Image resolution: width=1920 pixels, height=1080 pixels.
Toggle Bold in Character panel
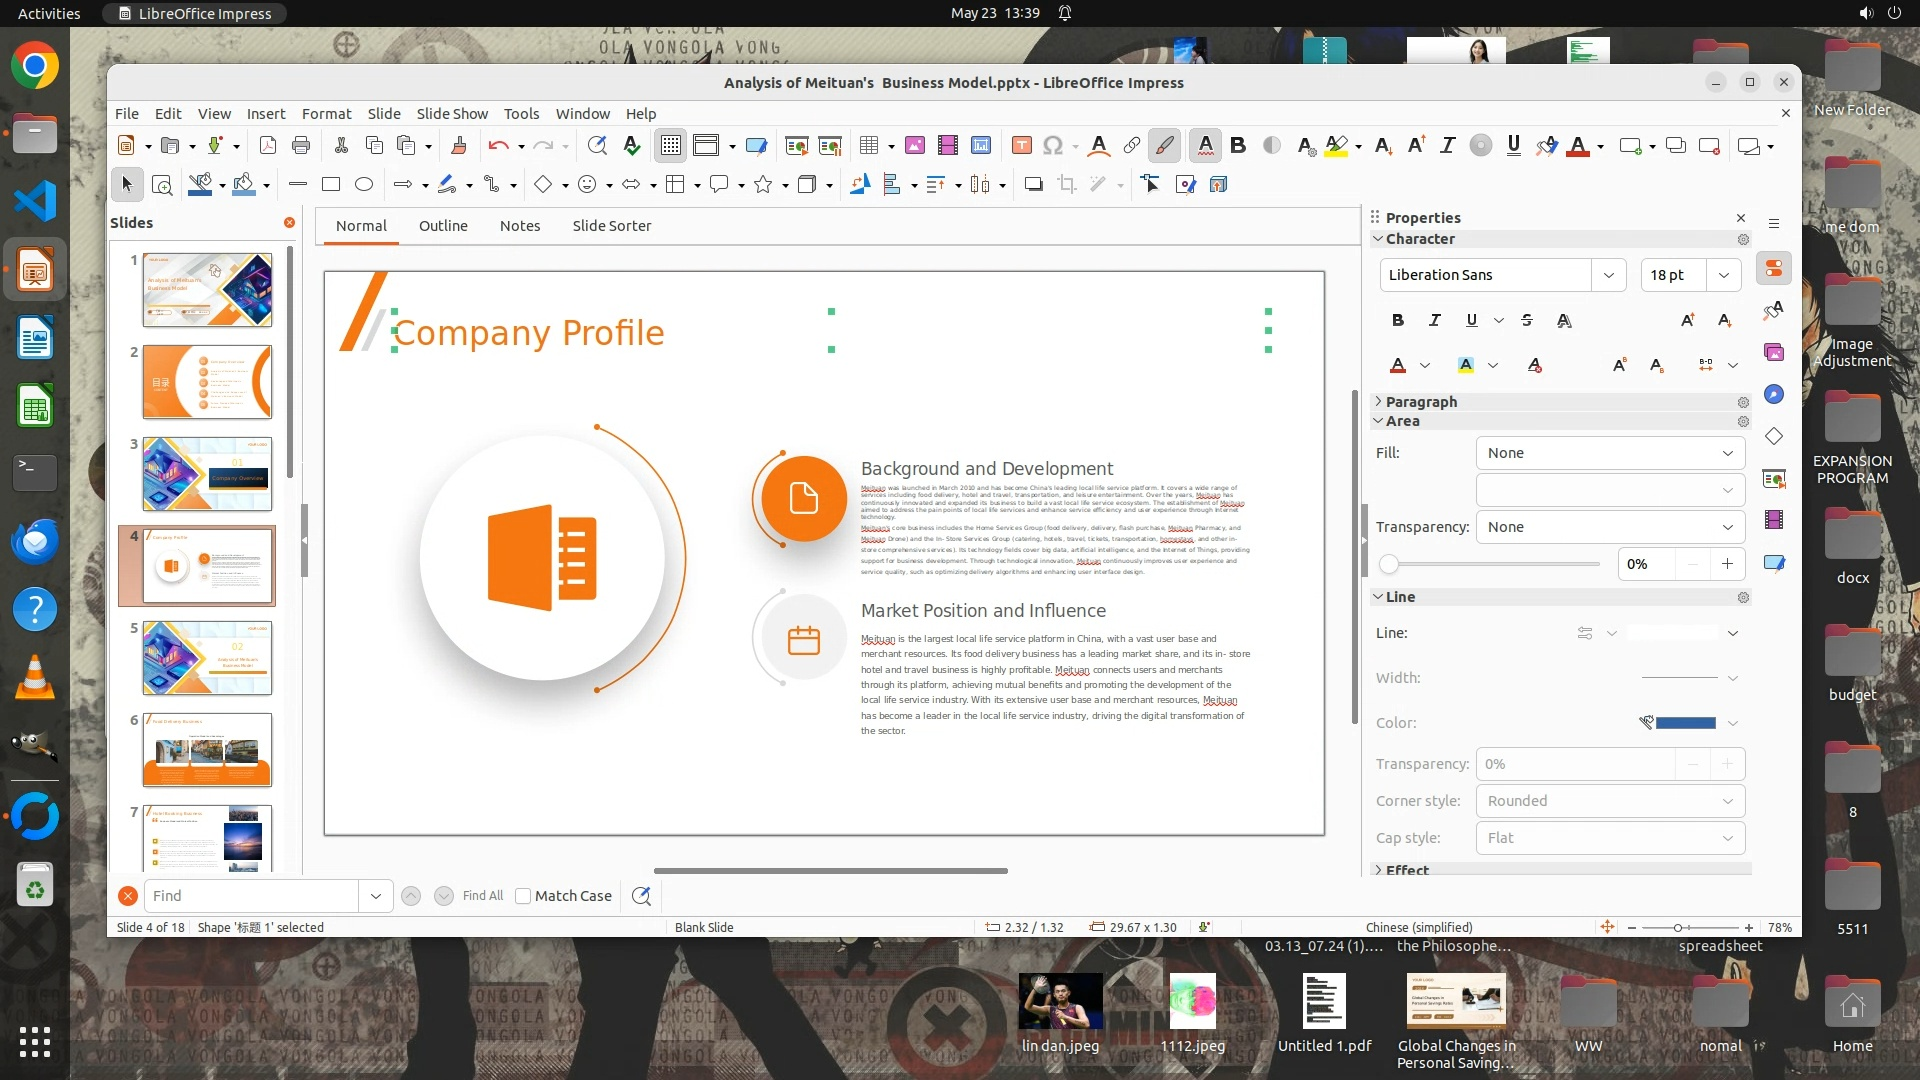tap(1398, 320)
